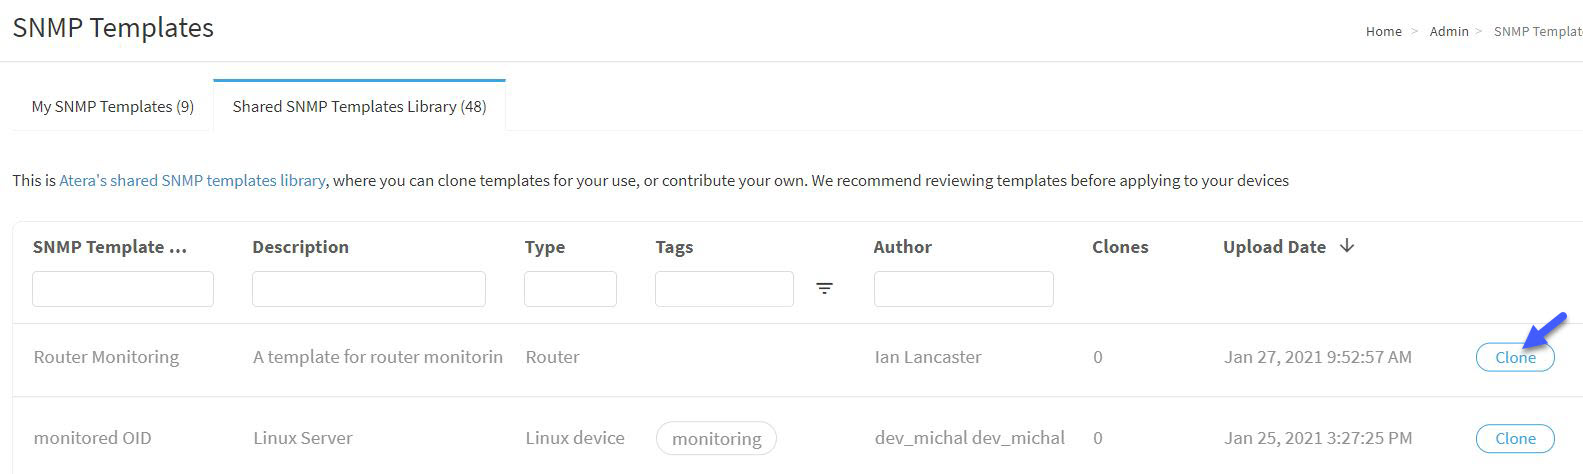The height and width of the screenshot is (474, 1583).
Task: Click the monitoring tag chip
Action: [x=716, y=438]
